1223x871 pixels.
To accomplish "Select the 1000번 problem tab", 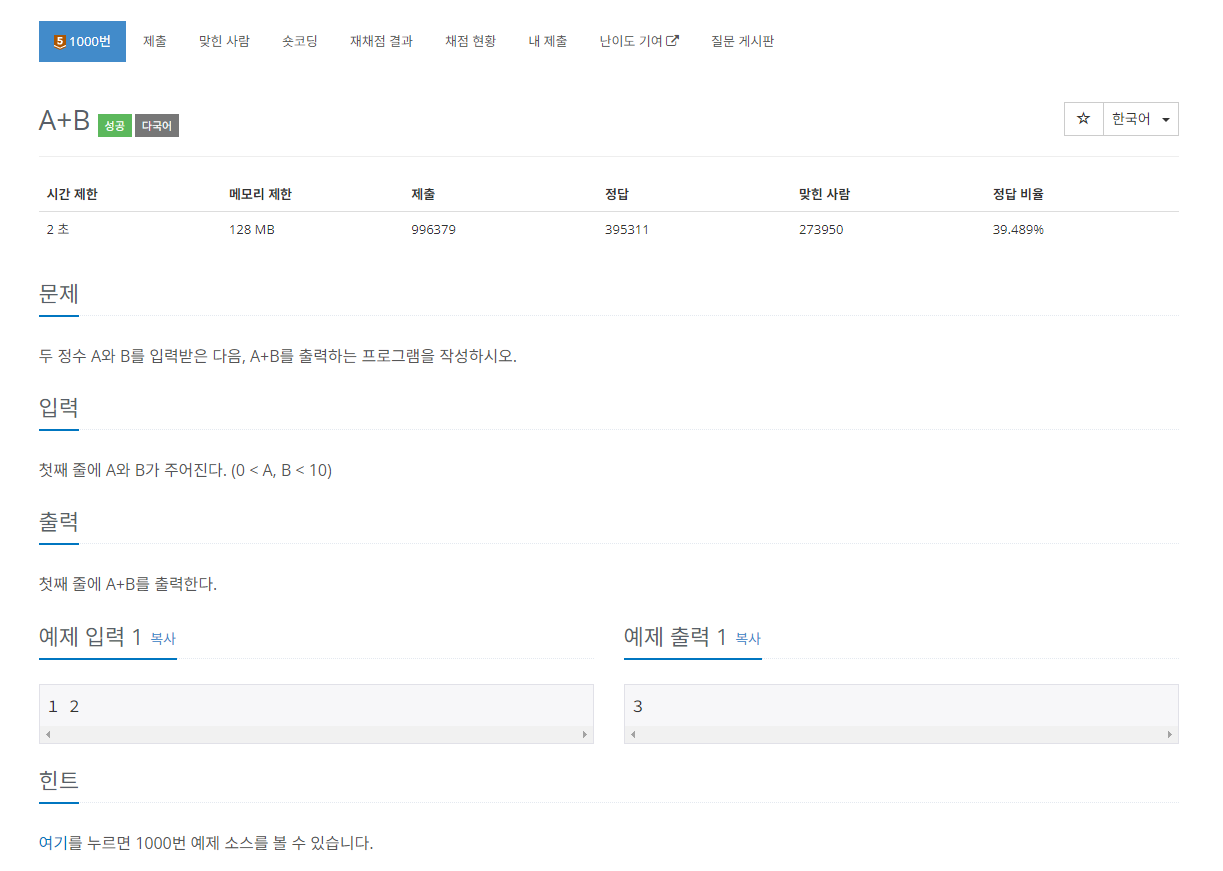I will coord(82,41).
